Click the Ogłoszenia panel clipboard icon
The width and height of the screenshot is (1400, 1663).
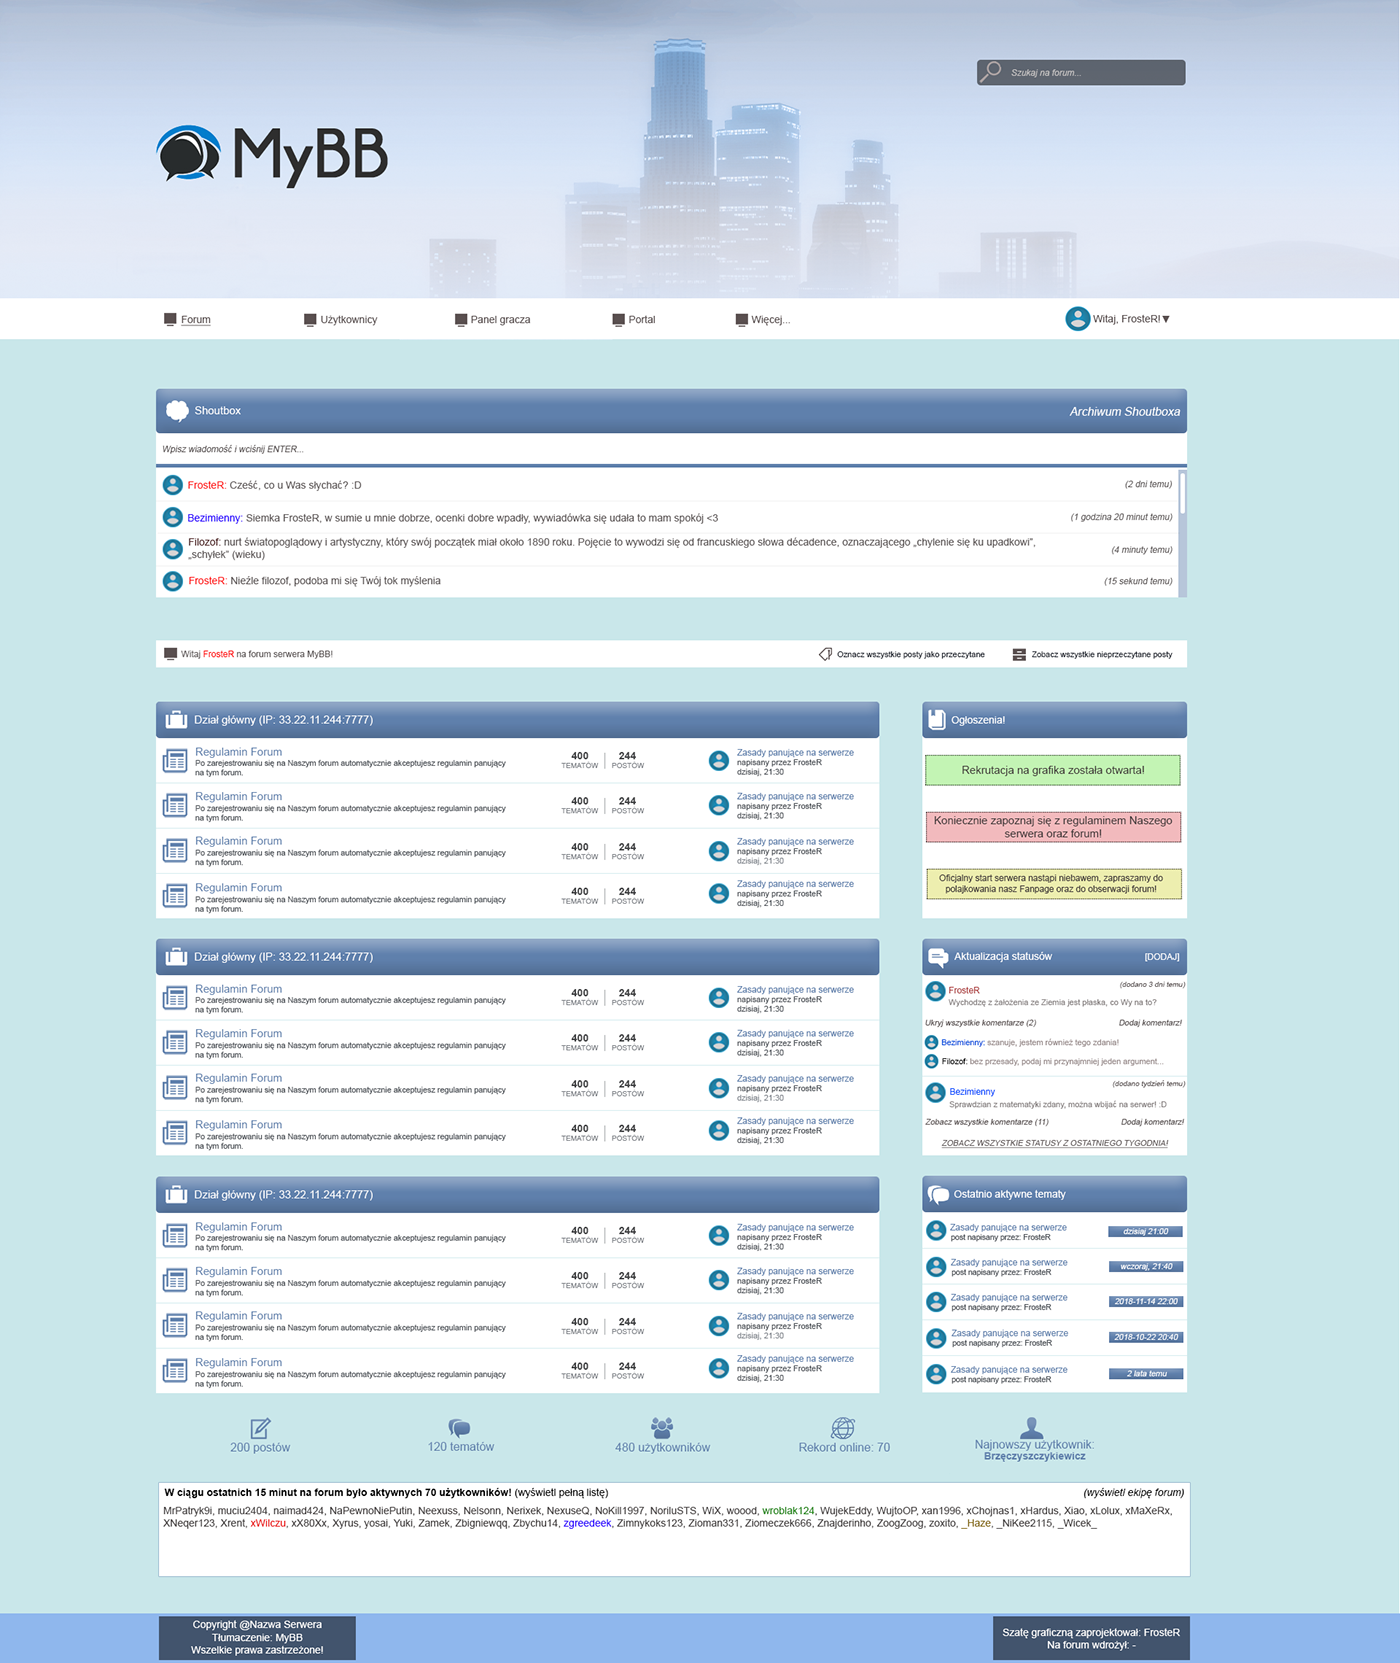(937, 719)
